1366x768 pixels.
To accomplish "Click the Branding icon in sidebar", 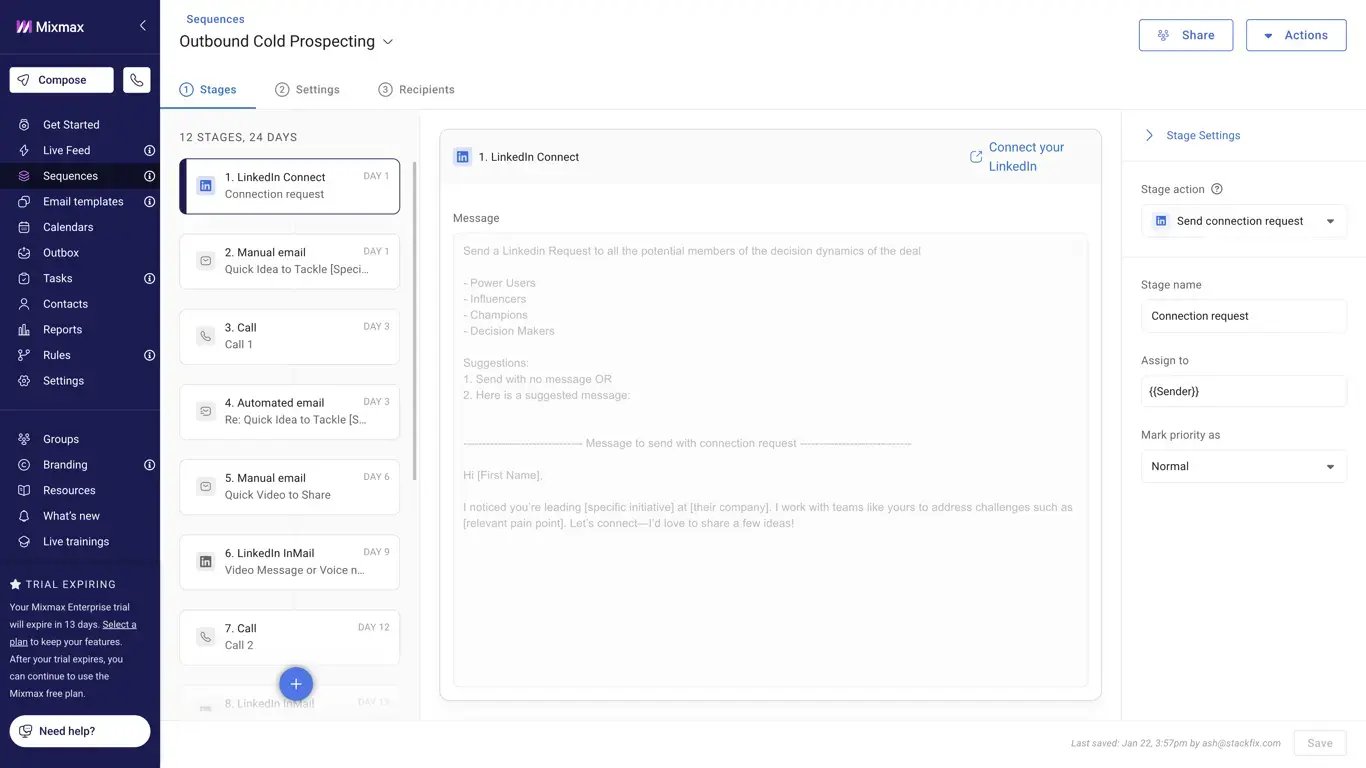I will pos(24,465).
